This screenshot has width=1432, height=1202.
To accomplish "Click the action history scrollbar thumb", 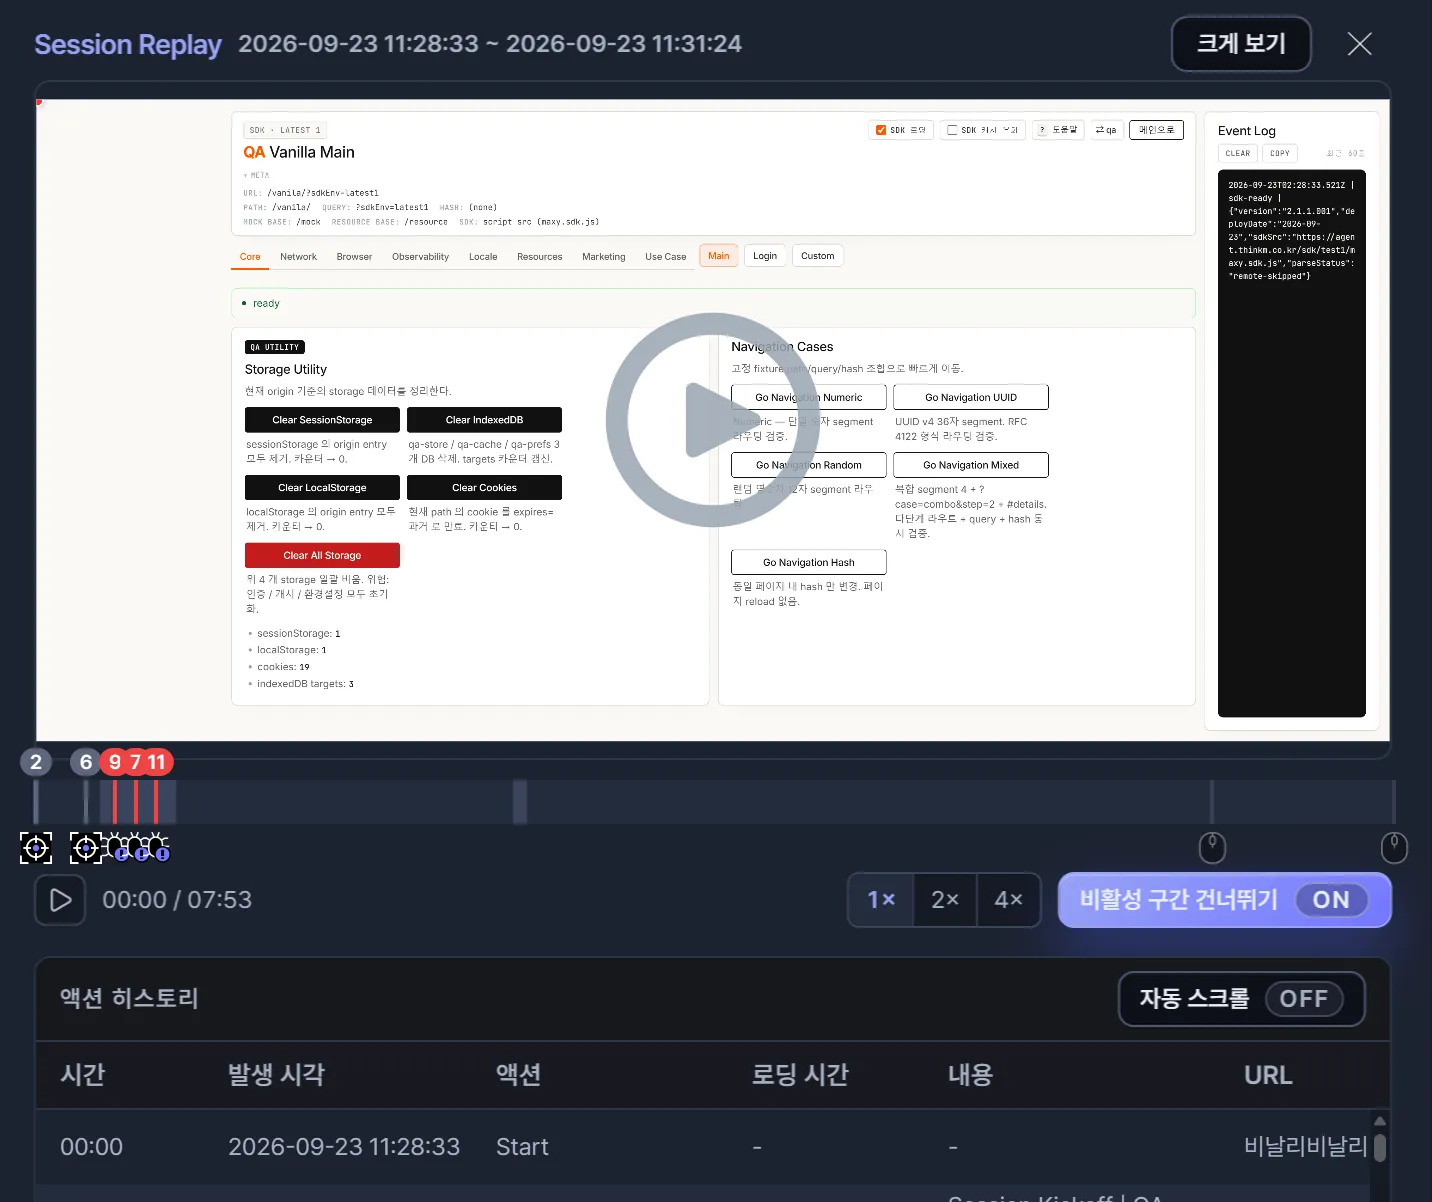I will (1380, 1147).
